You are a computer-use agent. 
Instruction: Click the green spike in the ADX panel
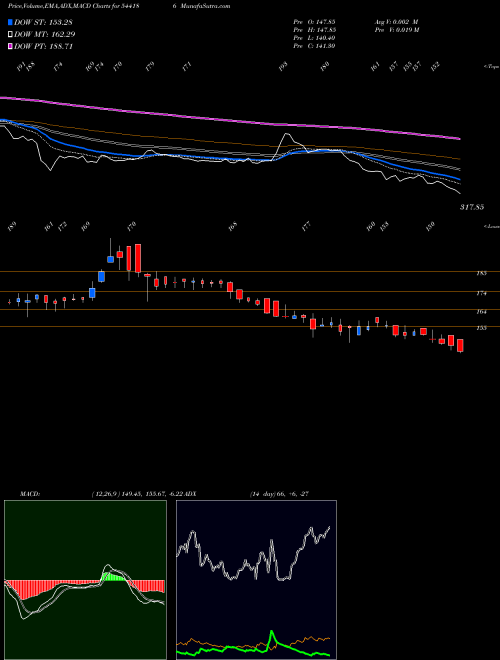[271, 638]
